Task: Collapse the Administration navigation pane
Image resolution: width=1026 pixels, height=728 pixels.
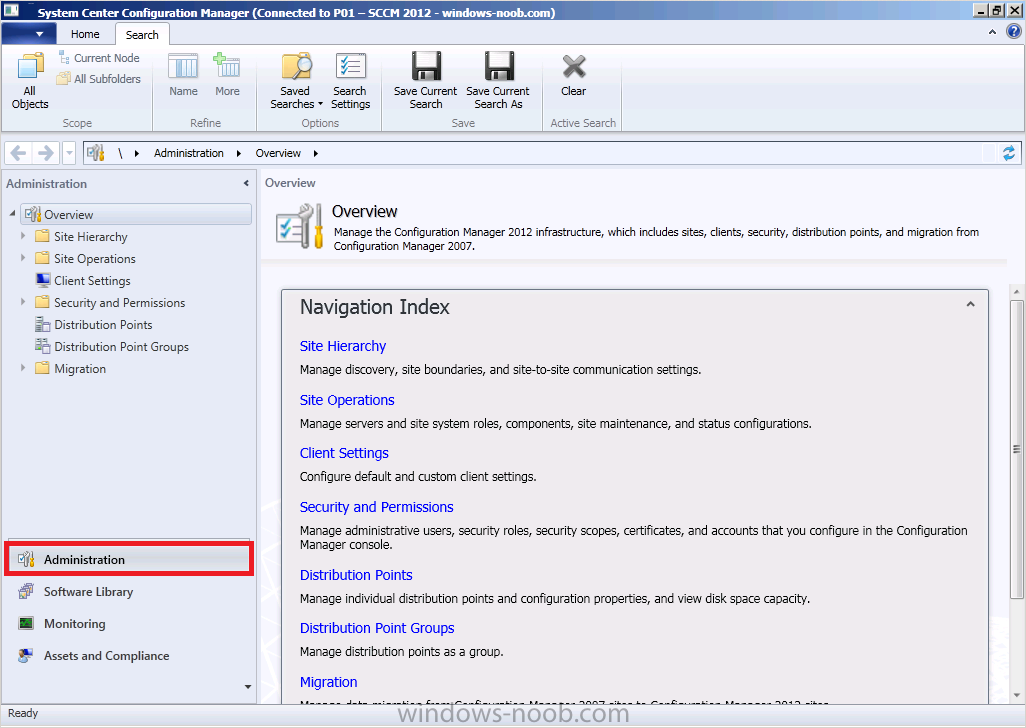Action: (246, 184)
